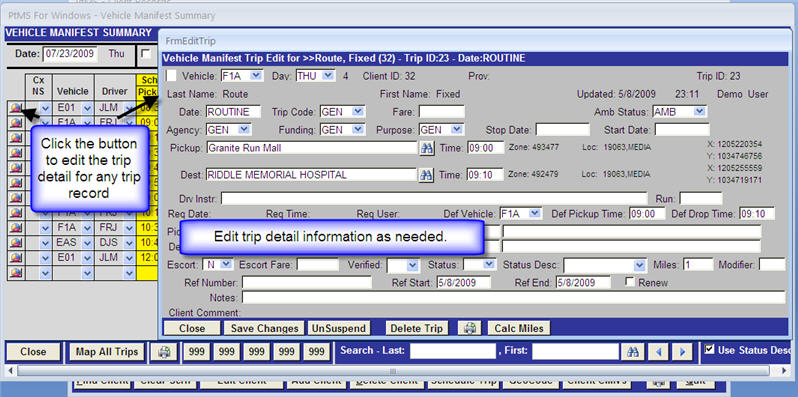Click the Start Date field

(x=682, y=130)
